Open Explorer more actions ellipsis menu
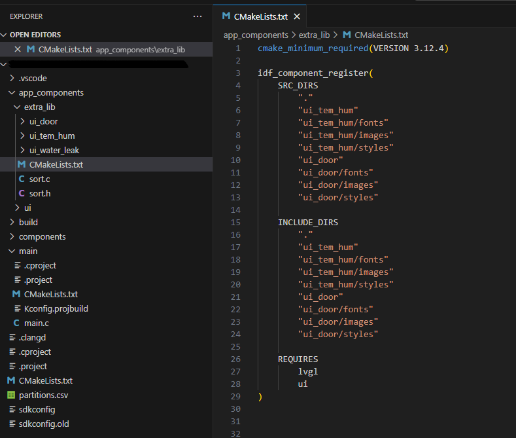Image resolution: width=516 pixels, height=438 pixels. tap(197, 16)
